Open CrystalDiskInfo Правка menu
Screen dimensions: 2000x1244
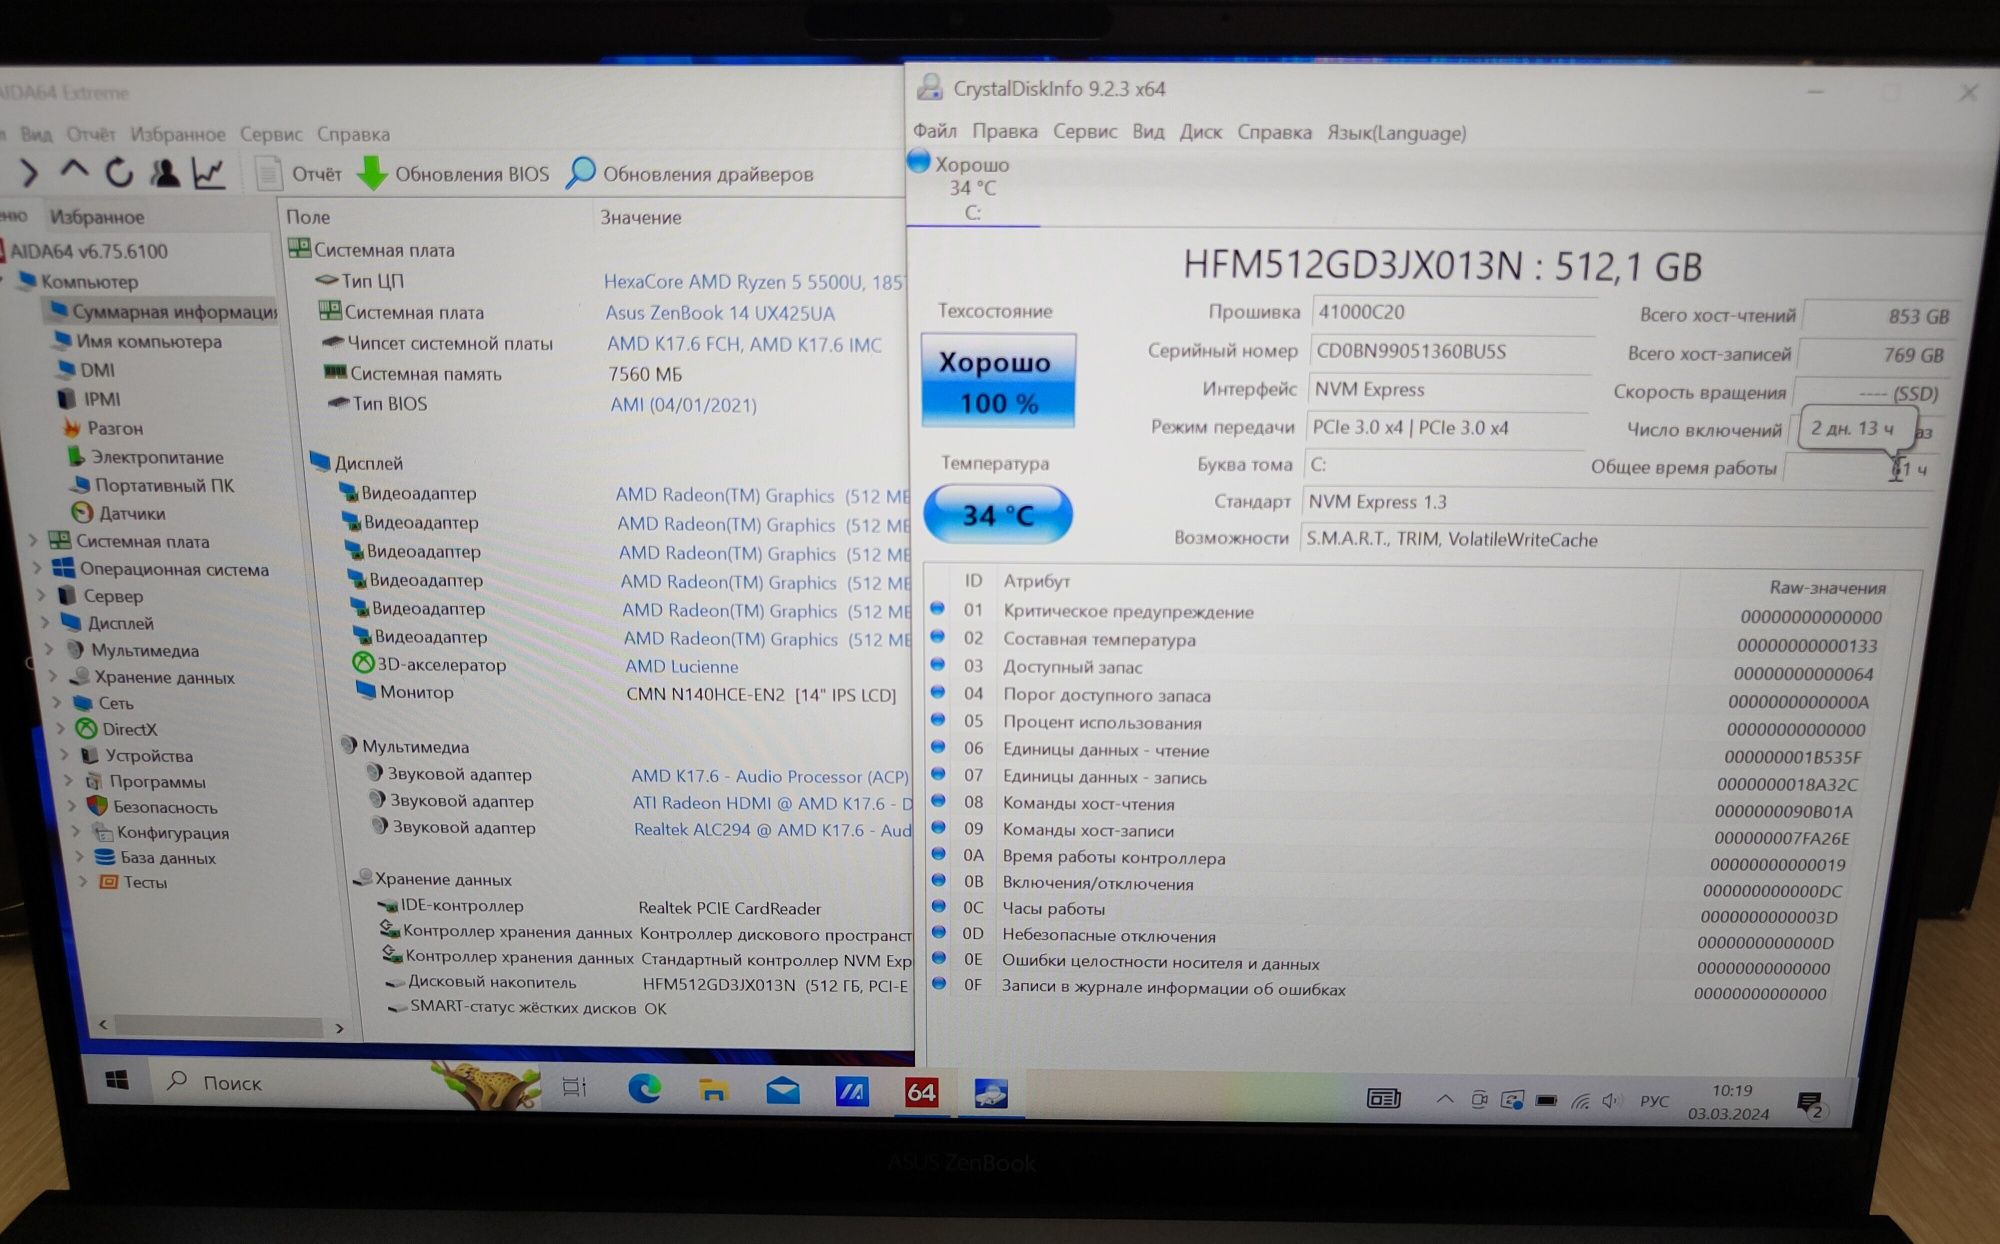(x=1005, y=131)
